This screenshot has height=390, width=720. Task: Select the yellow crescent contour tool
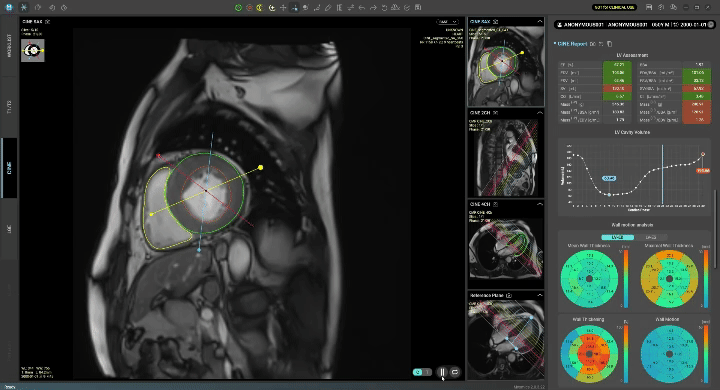(x=260, y=7)
